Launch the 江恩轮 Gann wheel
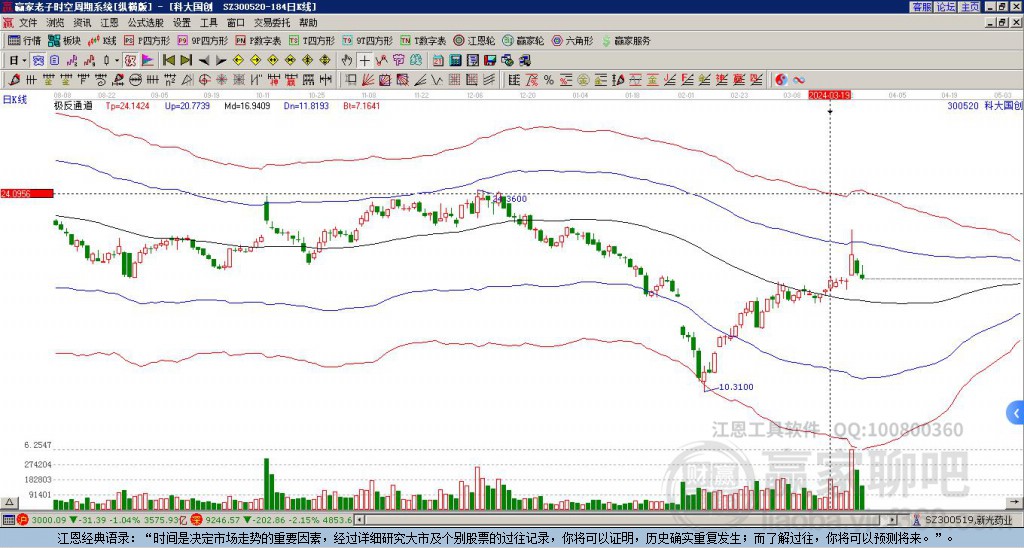The height and width of the screenshot is (548, 1024). (474, 40)
